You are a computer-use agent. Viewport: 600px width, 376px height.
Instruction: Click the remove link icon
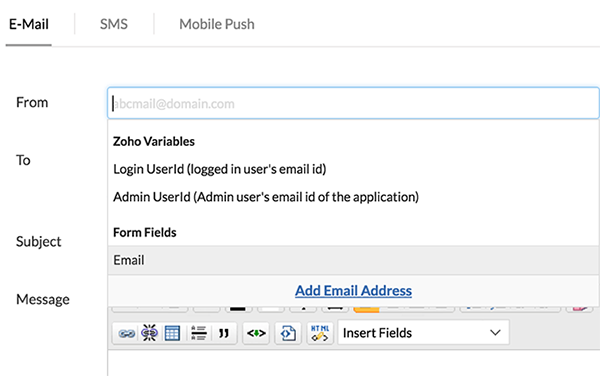tap(149, 334)
